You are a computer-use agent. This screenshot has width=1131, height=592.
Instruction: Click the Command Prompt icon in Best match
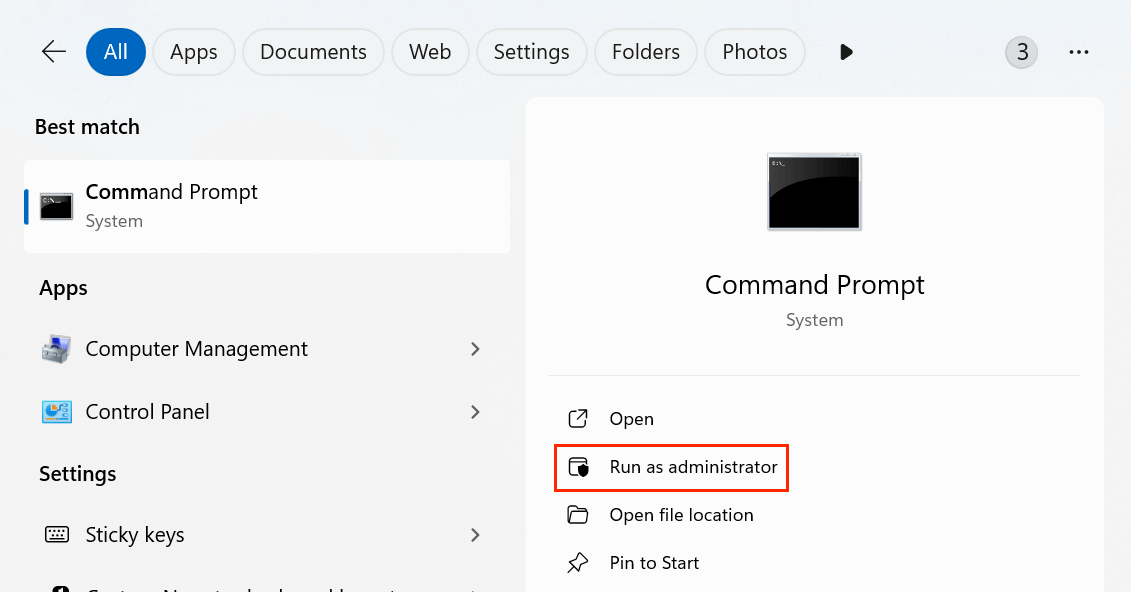click(55, 206)
